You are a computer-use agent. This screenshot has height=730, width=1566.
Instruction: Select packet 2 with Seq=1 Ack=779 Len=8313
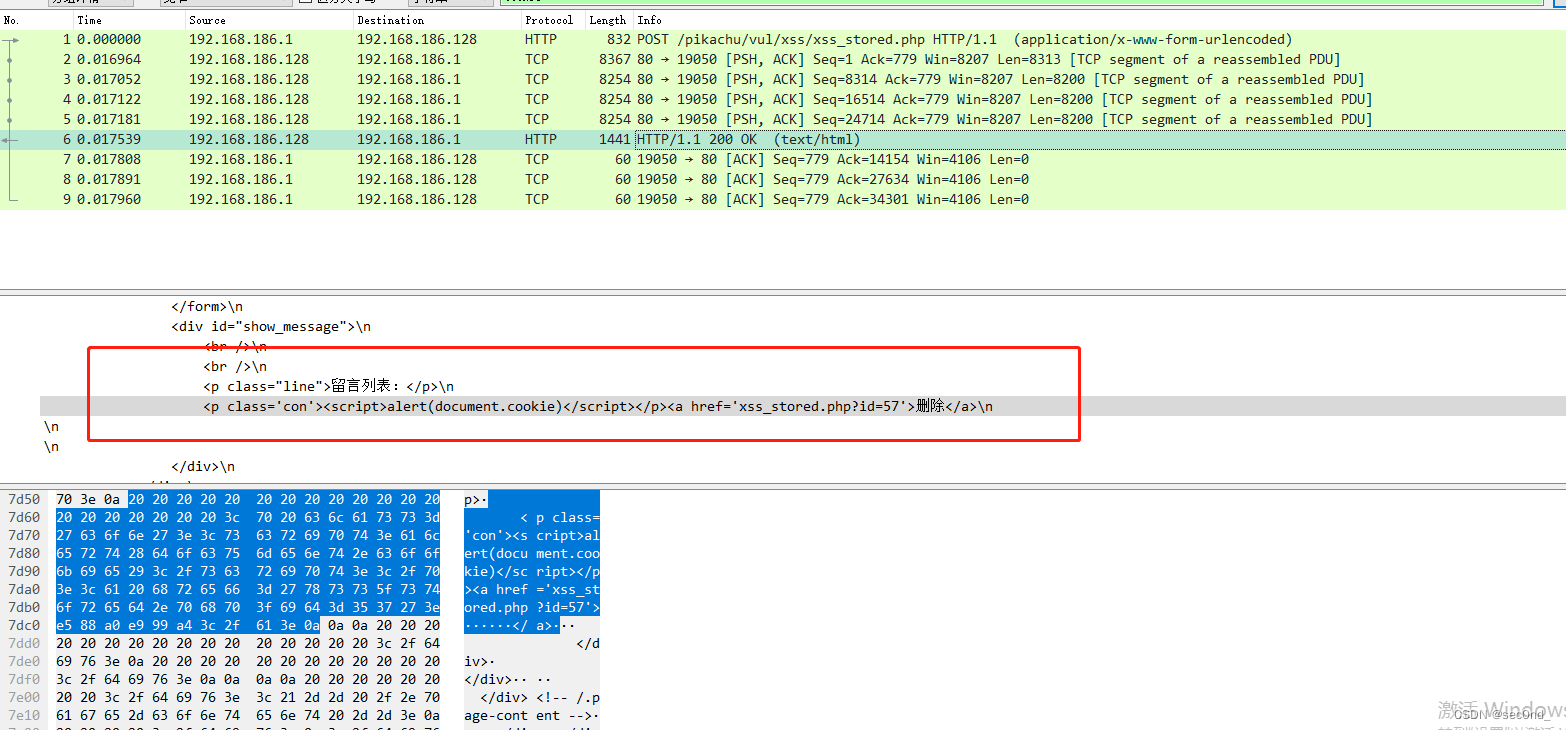click(x=783, y=60)
